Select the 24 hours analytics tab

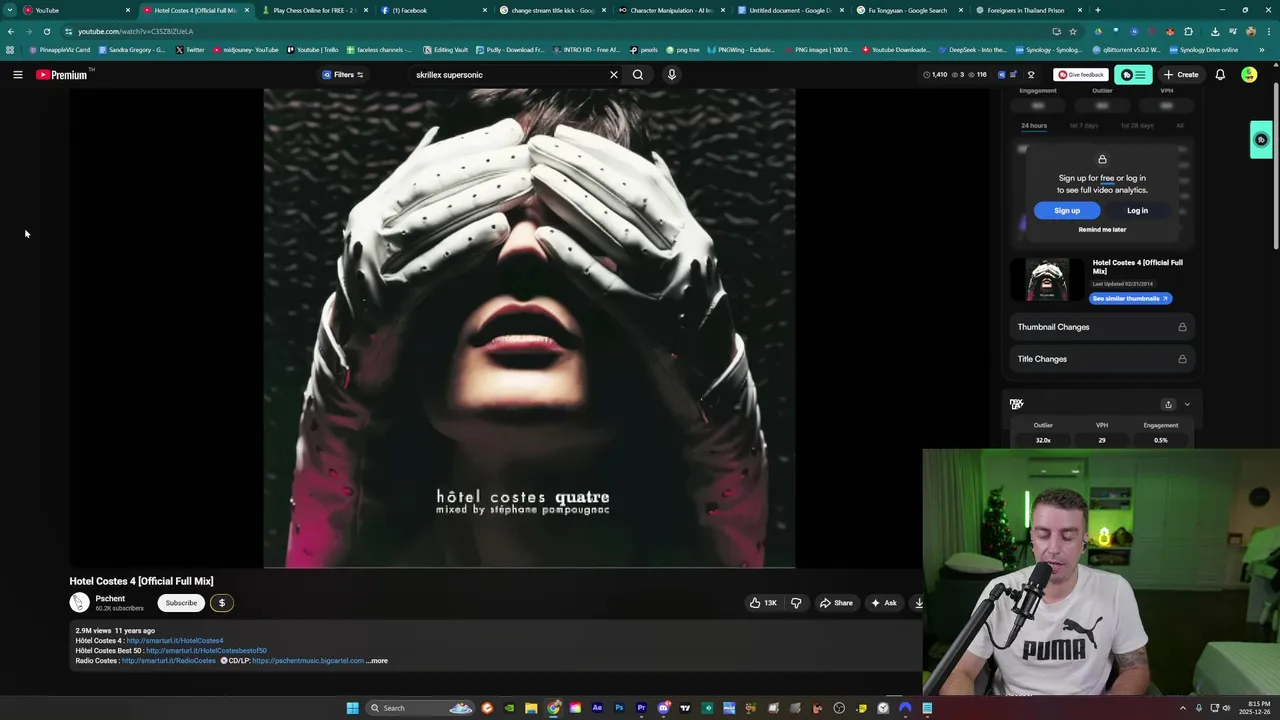1034,126
